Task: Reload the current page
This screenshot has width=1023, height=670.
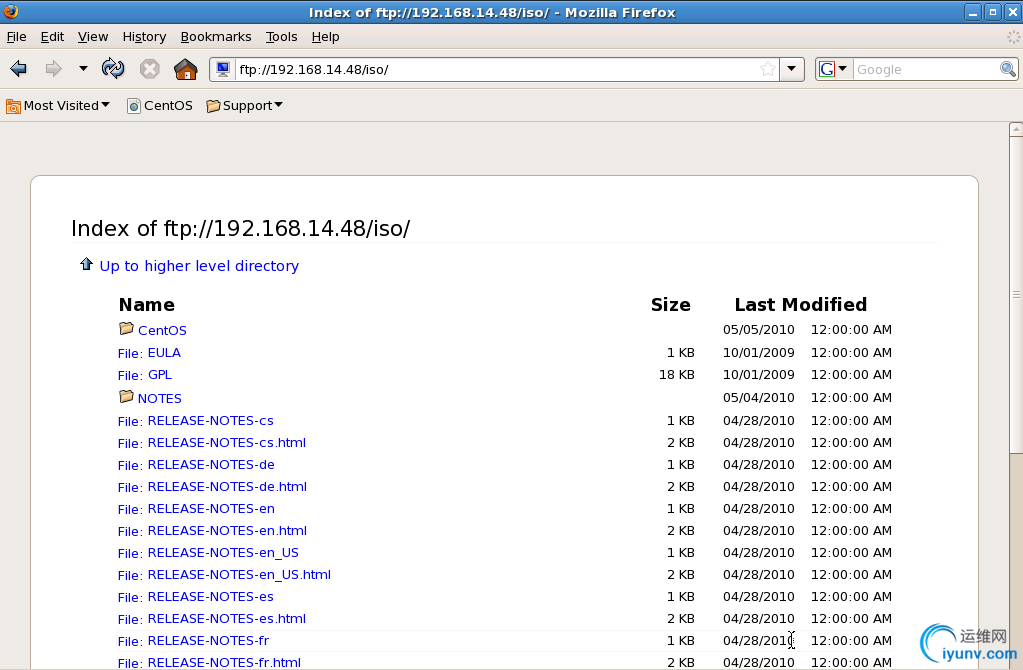Action: point(113,69)
